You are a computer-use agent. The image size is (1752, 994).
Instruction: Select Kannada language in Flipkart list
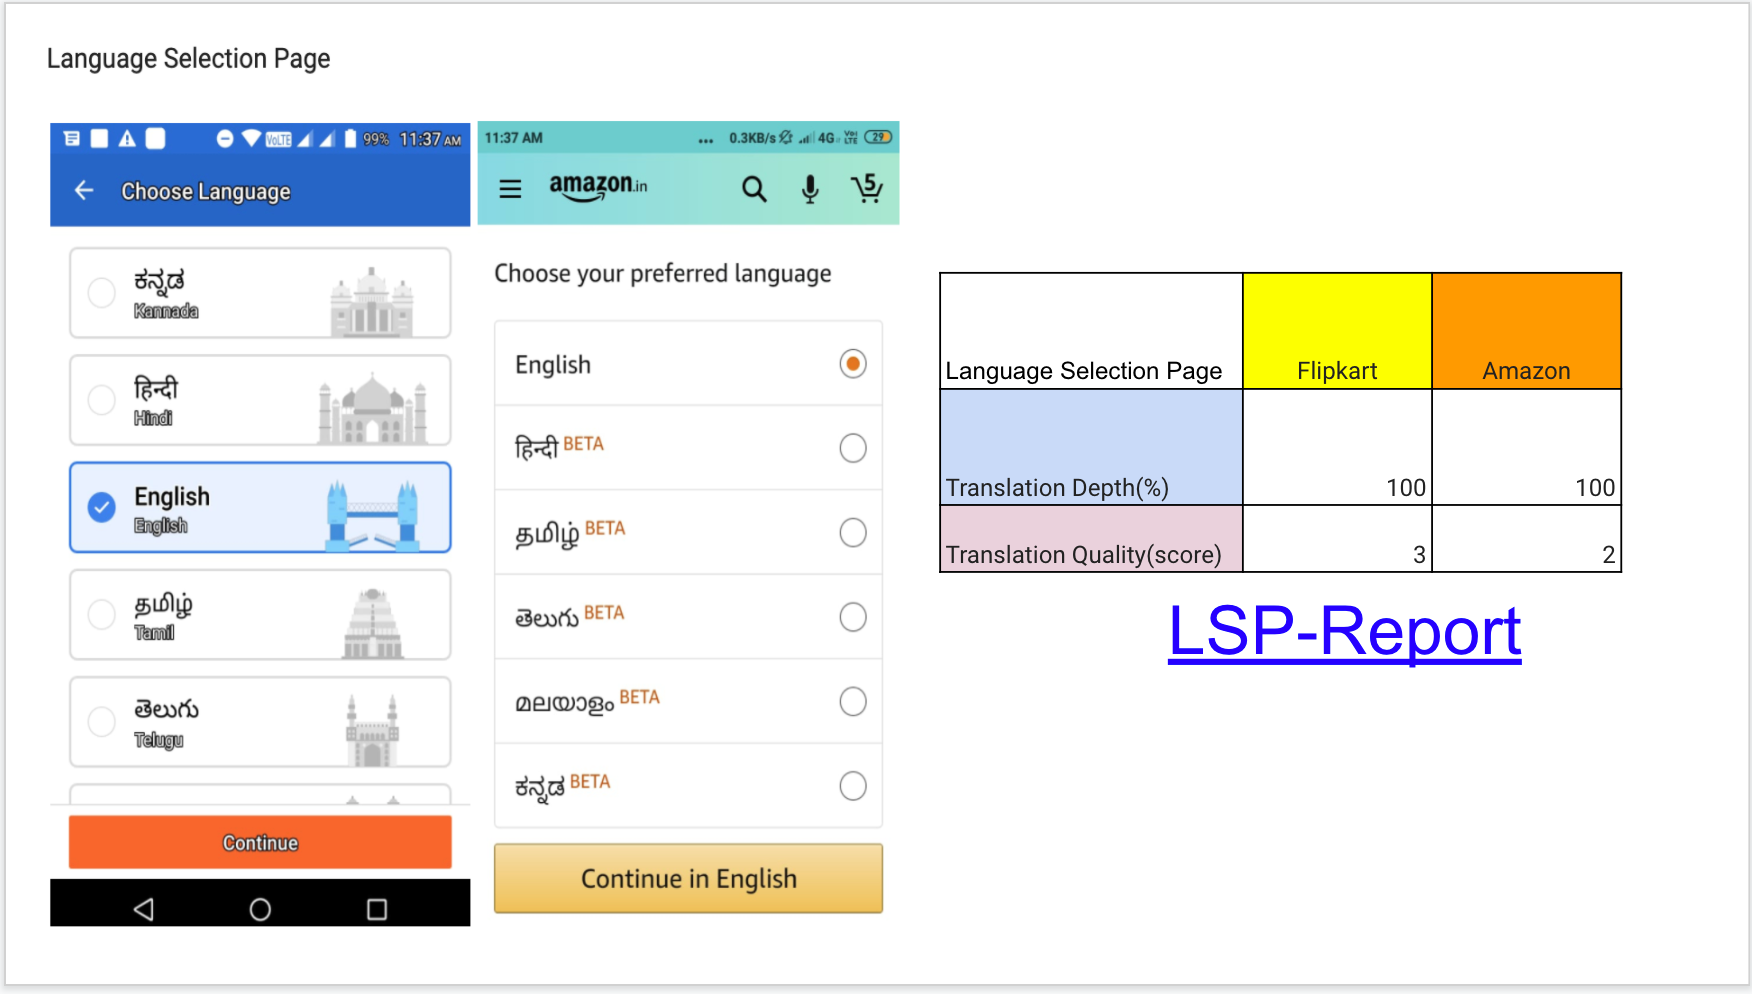pos(100,293)
